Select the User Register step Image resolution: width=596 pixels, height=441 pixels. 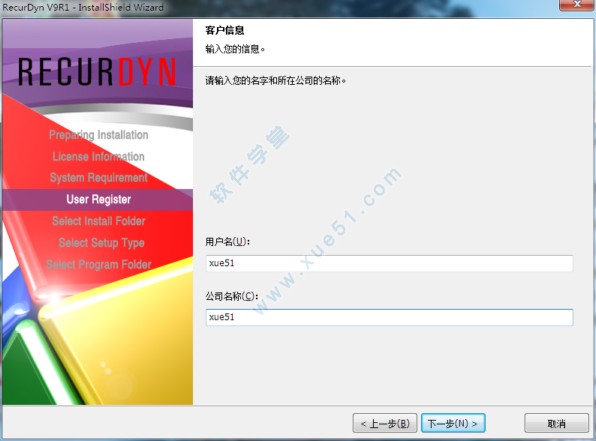pyautogui.click(x=98, y=199)
